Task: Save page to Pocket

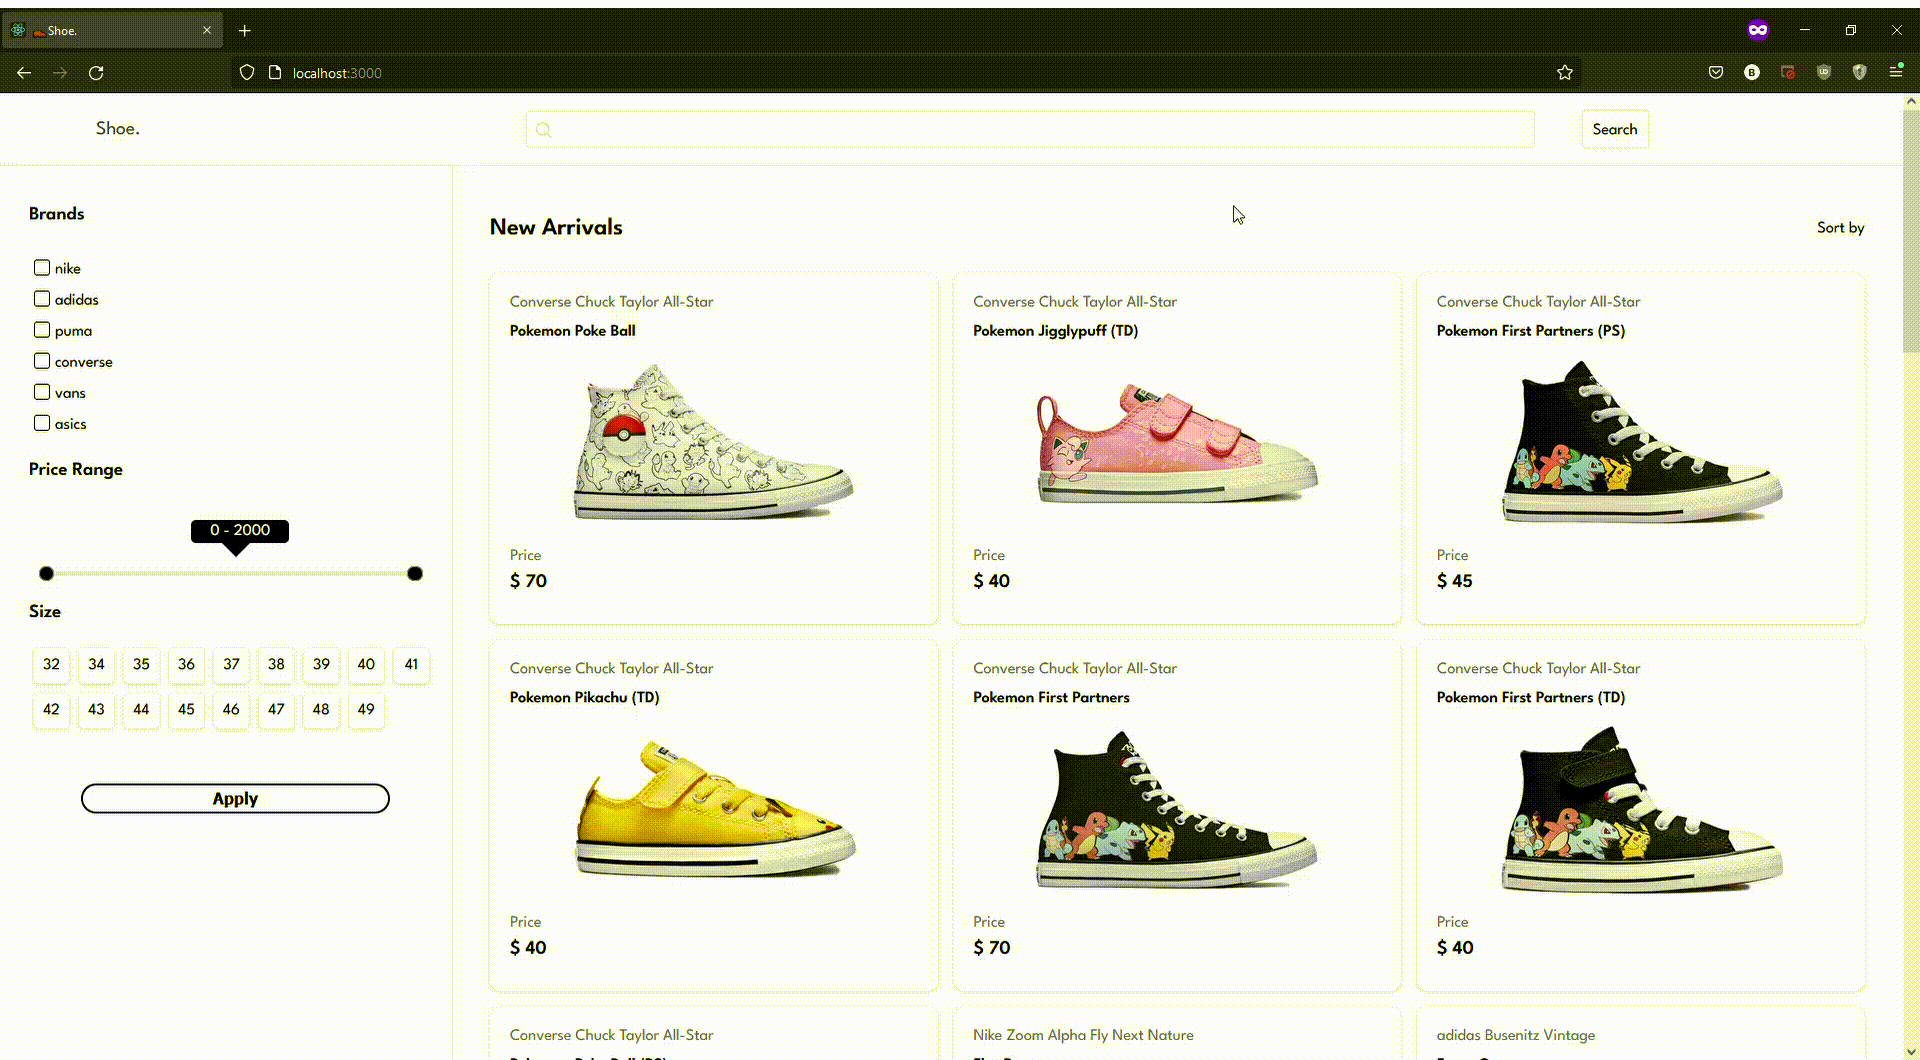Action: [x=1716, y=72]
